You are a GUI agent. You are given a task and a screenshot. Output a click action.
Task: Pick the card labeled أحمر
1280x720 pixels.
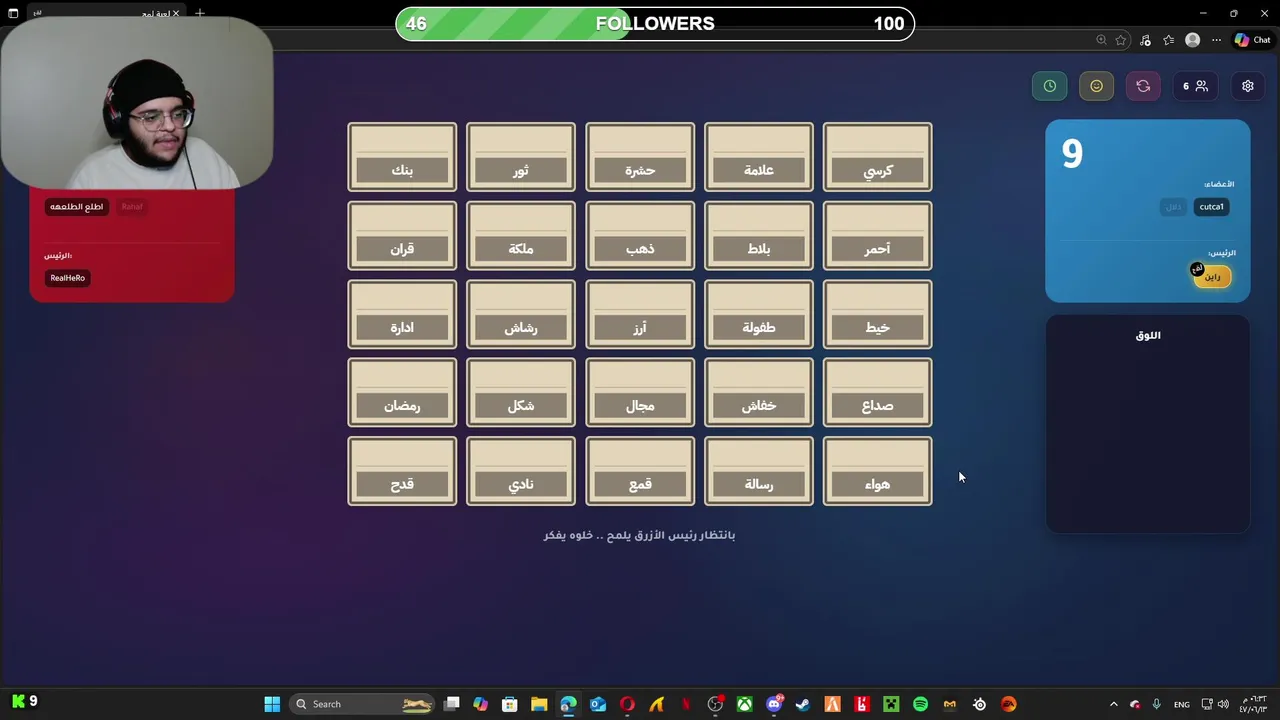coord(878,235)
